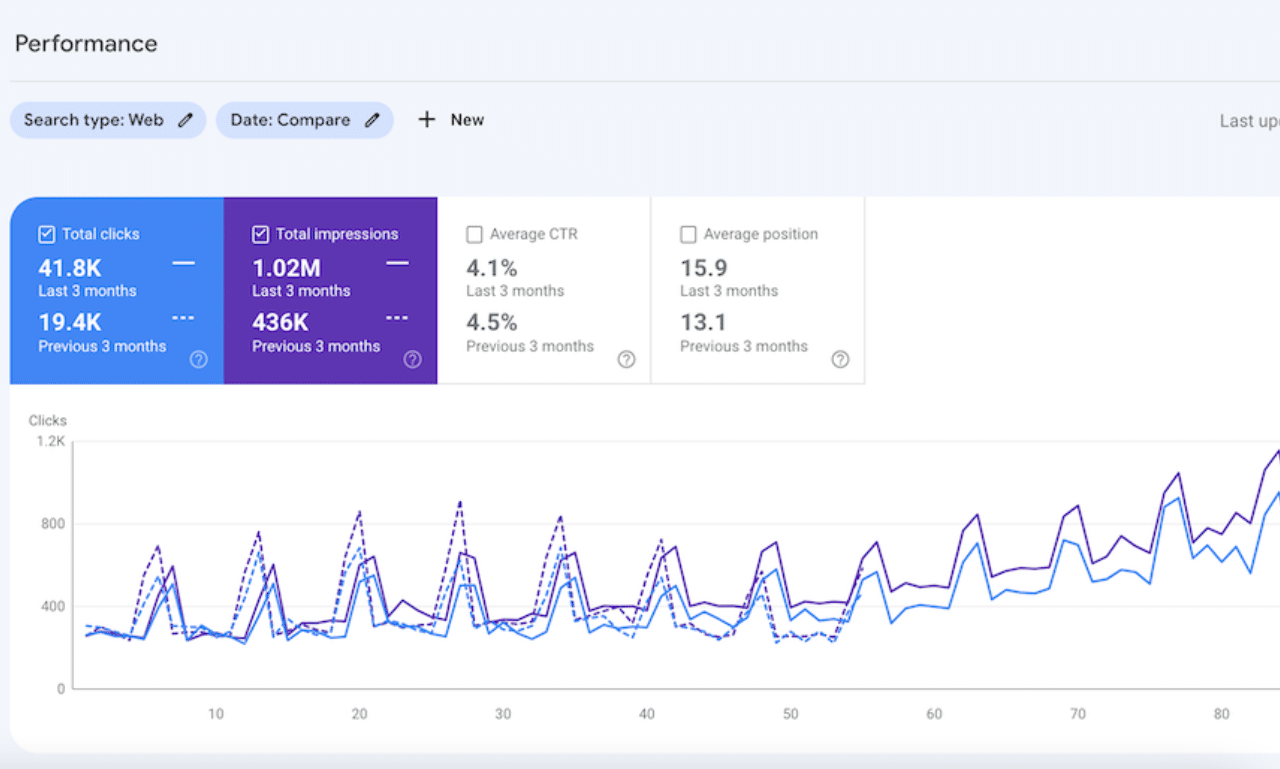Enable the Average CTR checkbox
This screenshot has width=1280, height=769.
(x=474, y=234)
